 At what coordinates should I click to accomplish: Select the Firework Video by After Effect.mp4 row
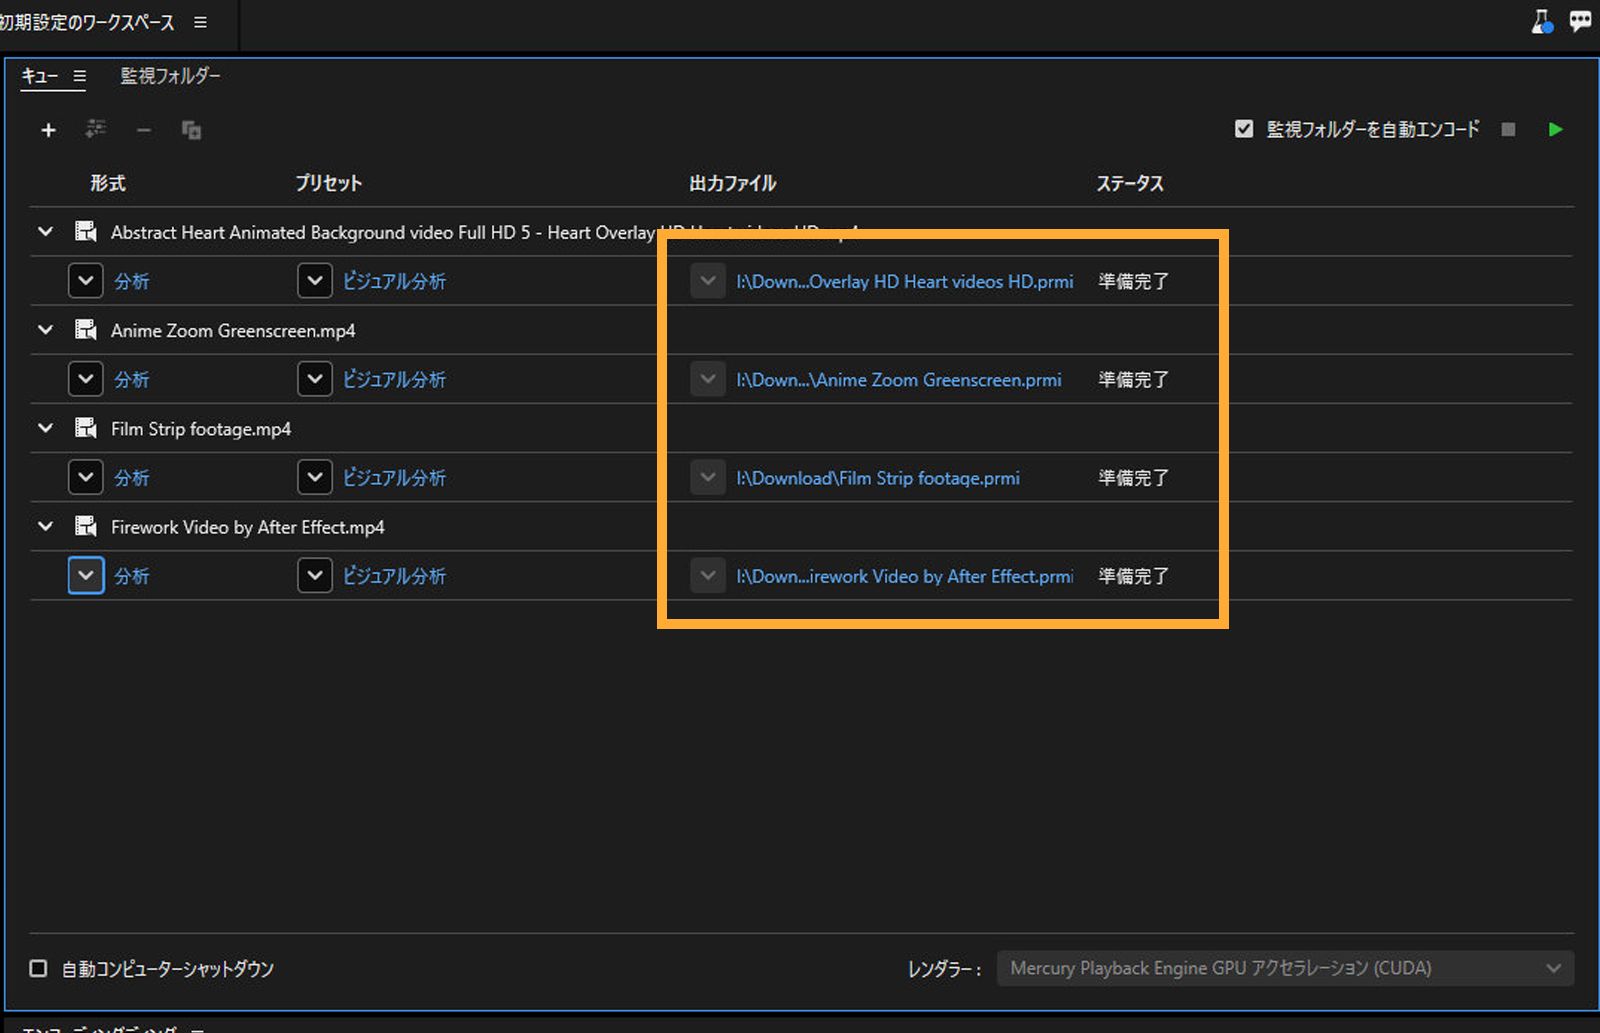(x=801, y=527)
